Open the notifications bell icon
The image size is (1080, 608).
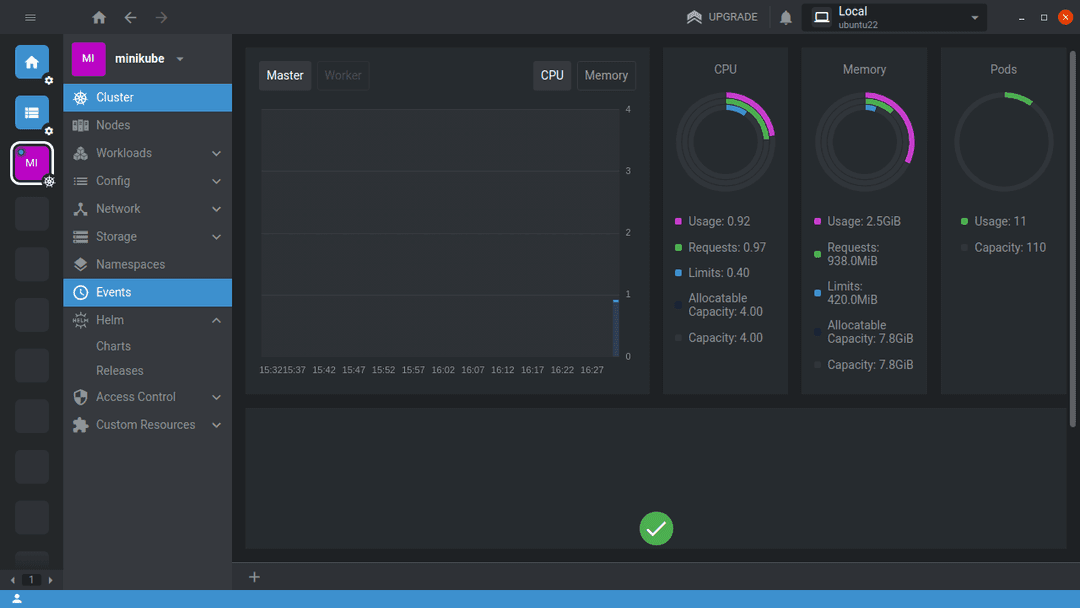pos(786,18)
